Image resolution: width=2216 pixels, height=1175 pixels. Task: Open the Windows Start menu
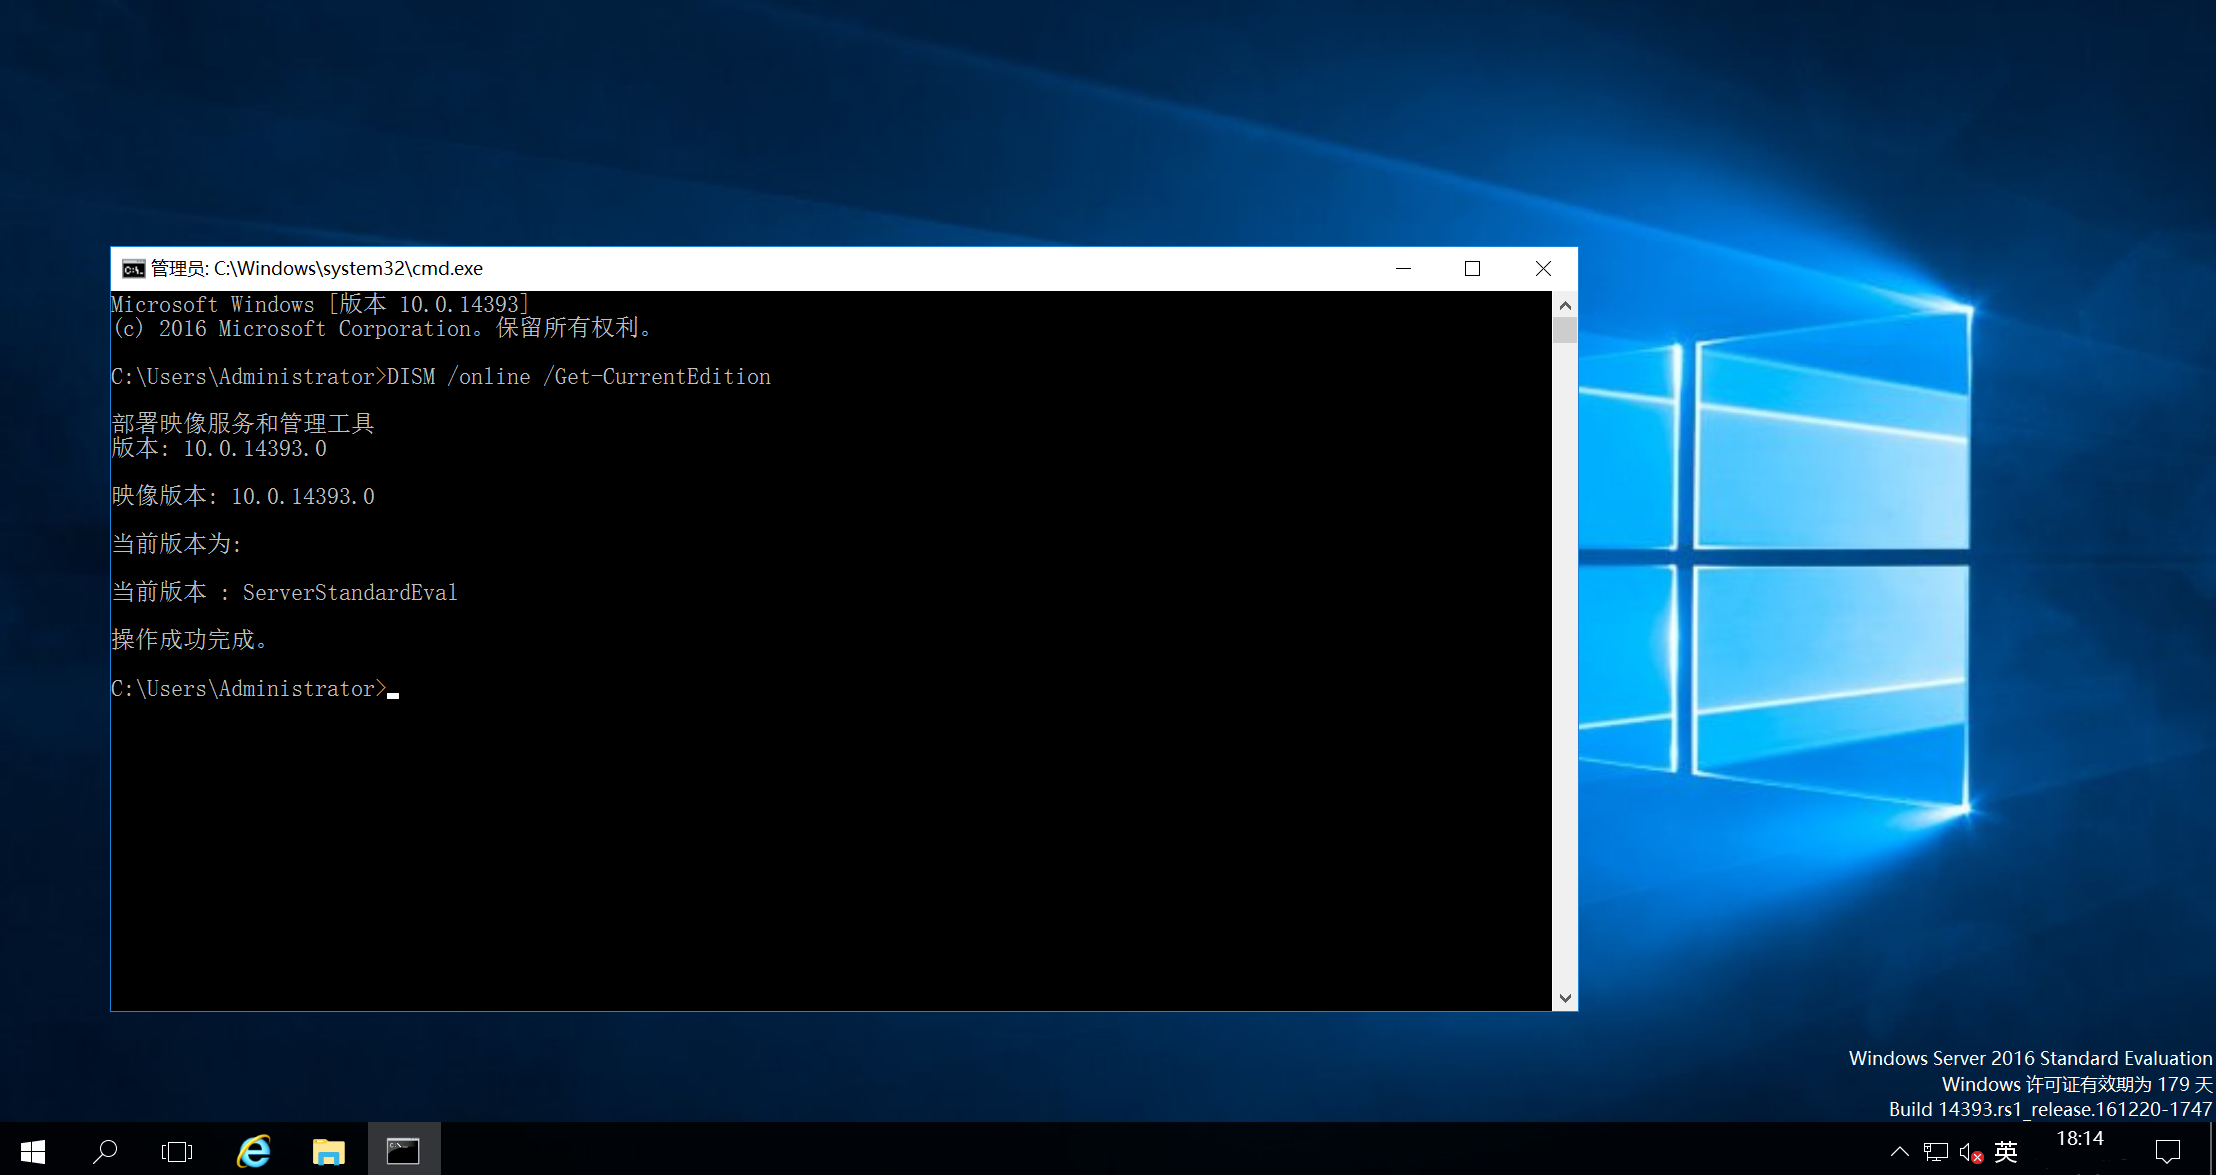[32, 1151]
